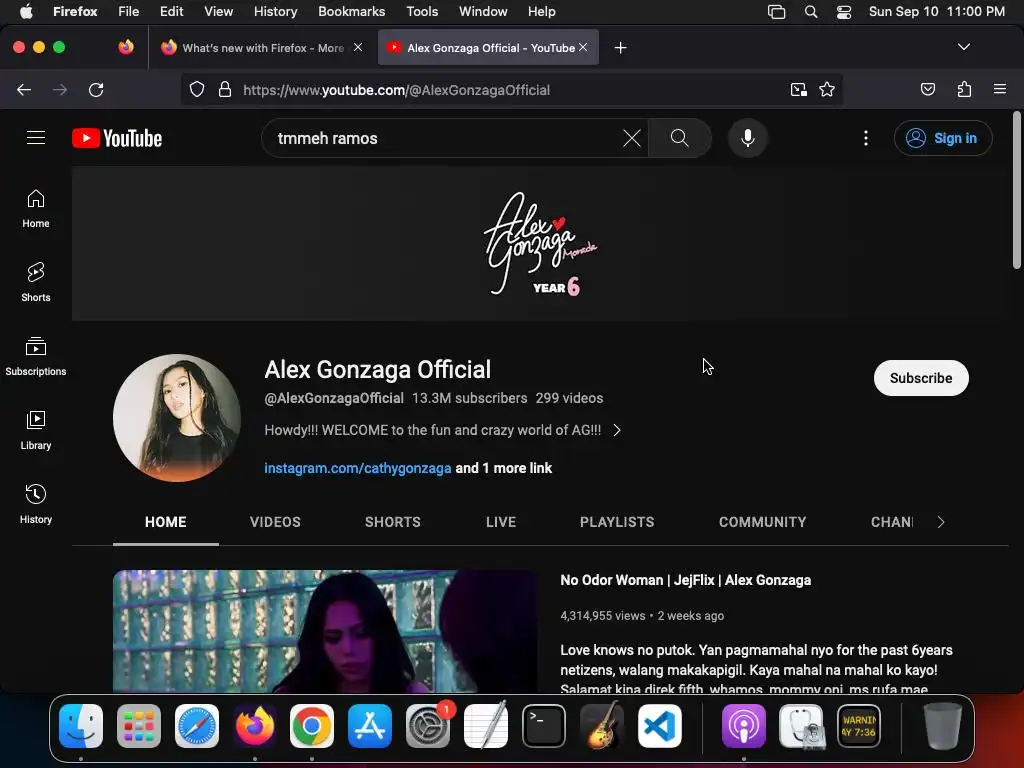This screenshot has height=768, width=1024.
Task: Open the PLAYLISTS tab
Action: pyautogui.click(x=617, y=522)
